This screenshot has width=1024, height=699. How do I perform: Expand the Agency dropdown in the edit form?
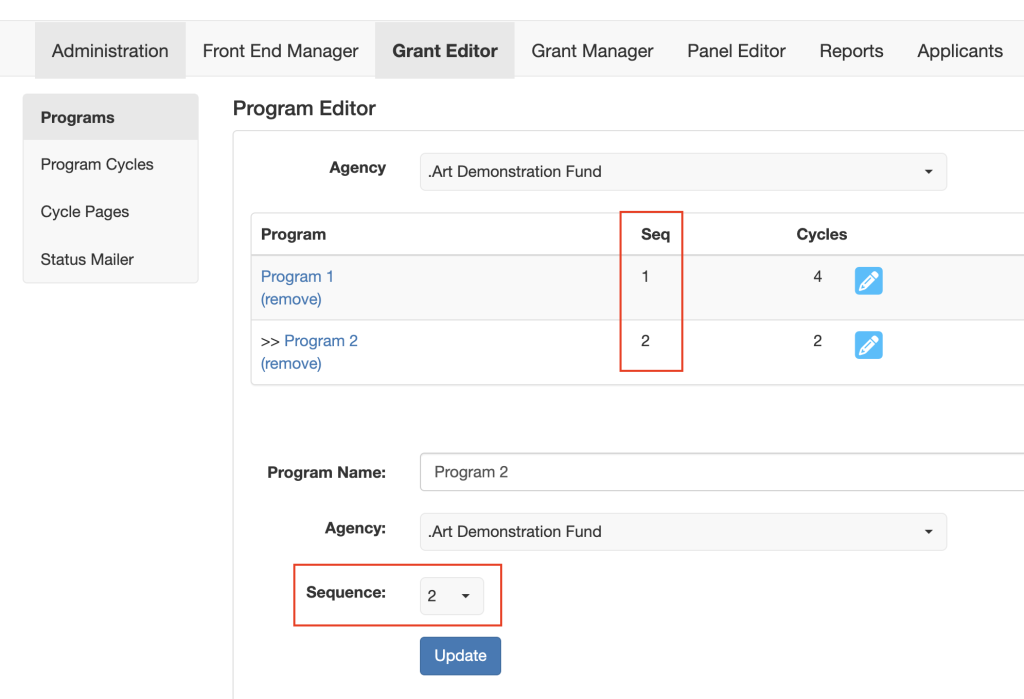click(x=683, y=532)
